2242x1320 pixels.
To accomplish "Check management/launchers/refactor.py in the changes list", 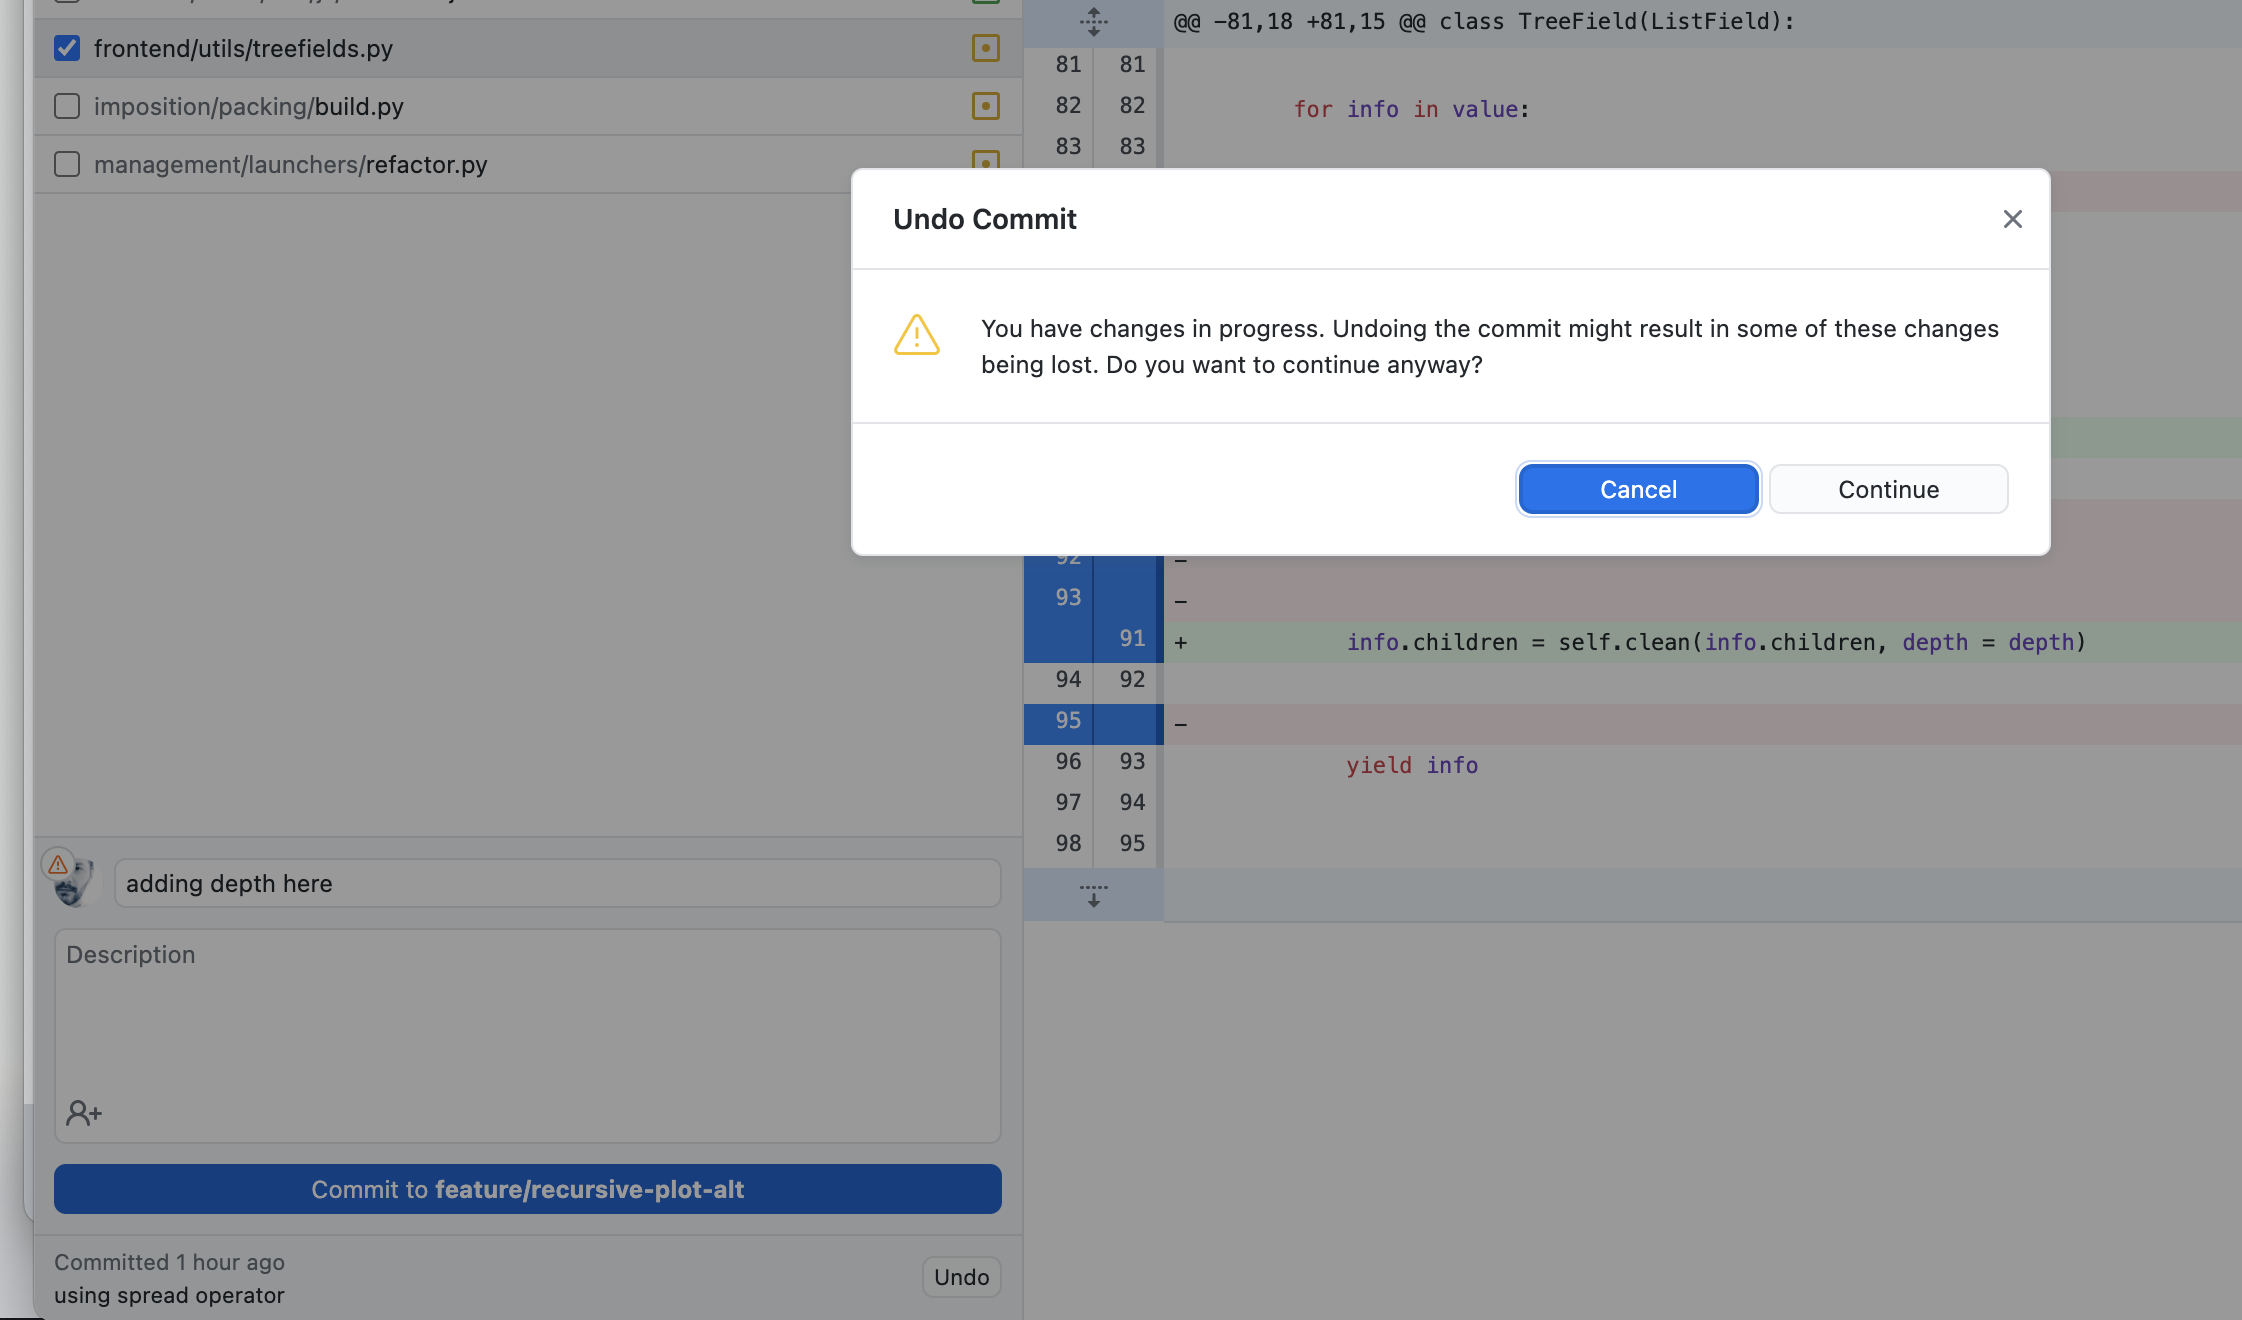I will (66, 163).
